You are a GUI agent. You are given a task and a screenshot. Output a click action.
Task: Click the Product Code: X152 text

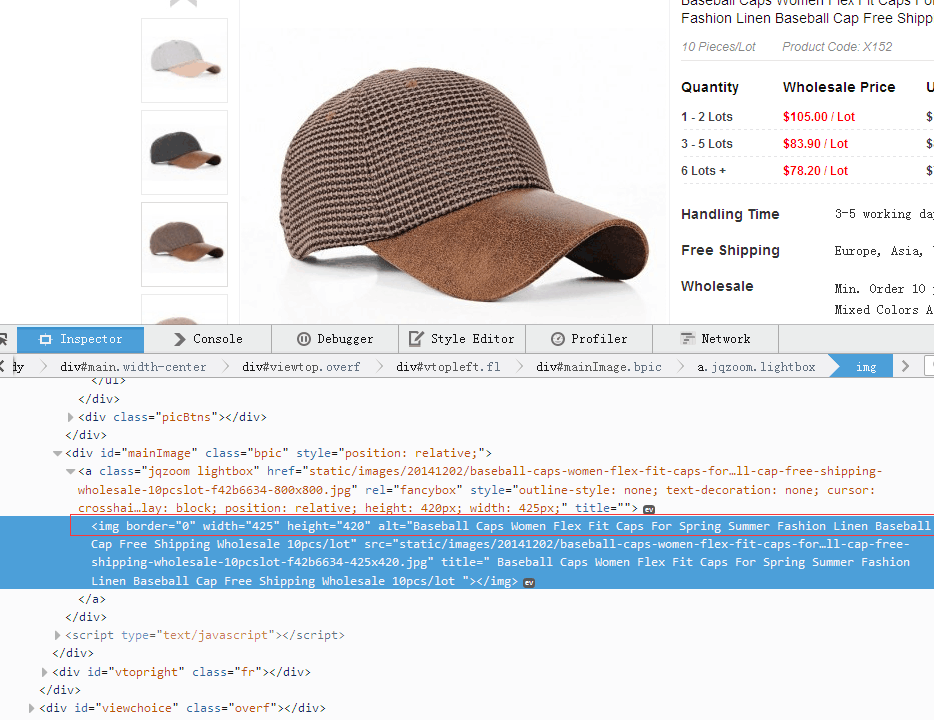[837, 46]
